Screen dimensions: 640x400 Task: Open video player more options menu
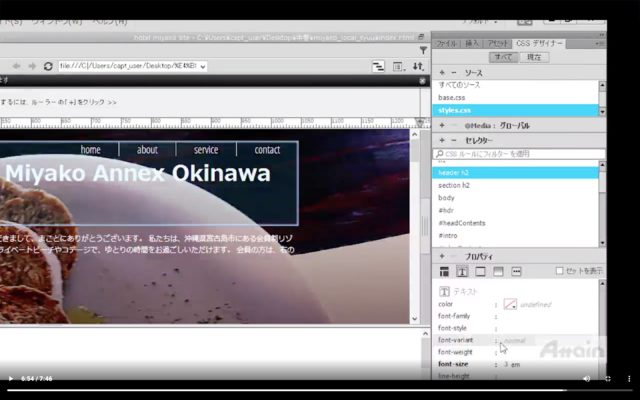[629, 379]
